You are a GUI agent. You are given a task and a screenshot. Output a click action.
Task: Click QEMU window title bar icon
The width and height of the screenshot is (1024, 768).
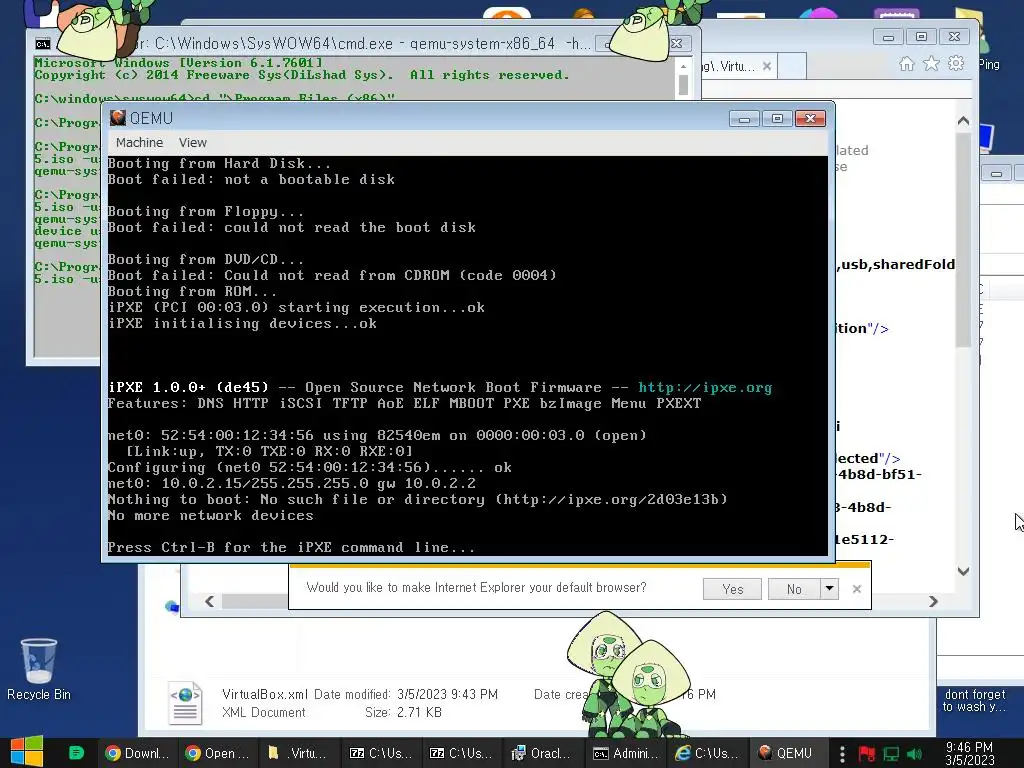118,118
